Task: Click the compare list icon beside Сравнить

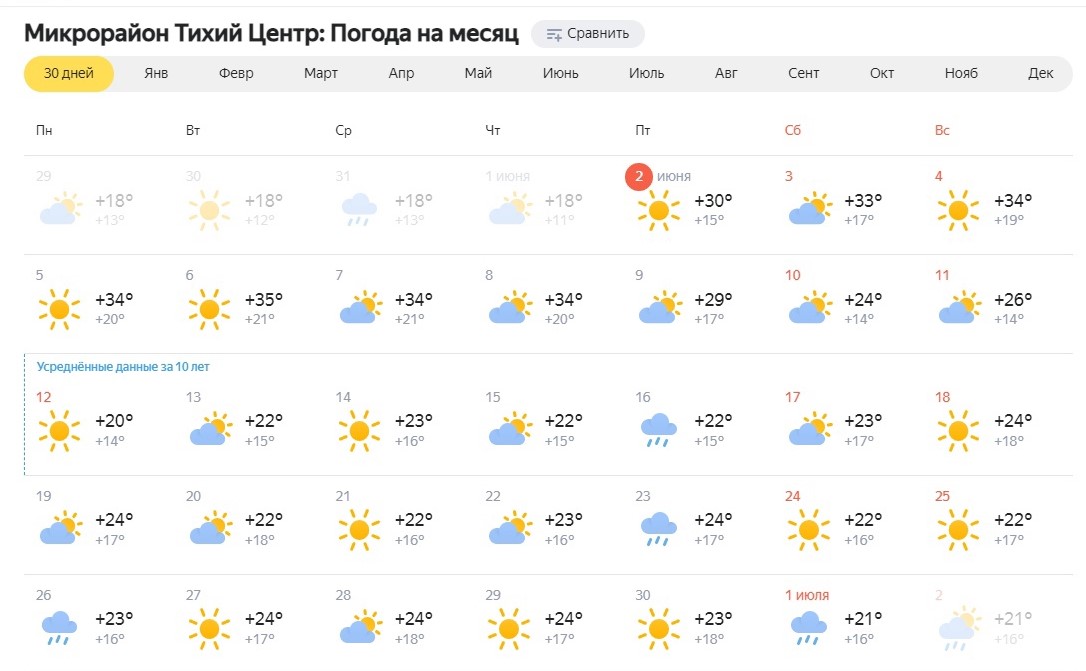Action: pos(553,35)
